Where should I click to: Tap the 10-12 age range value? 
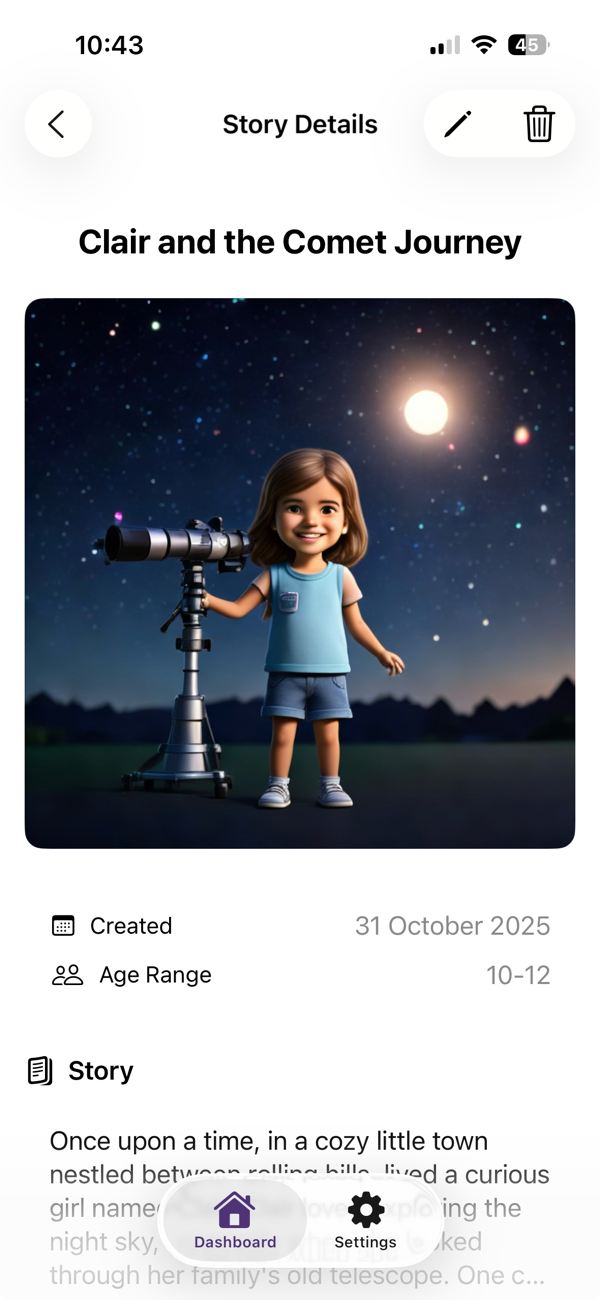(x=518, y=975)
